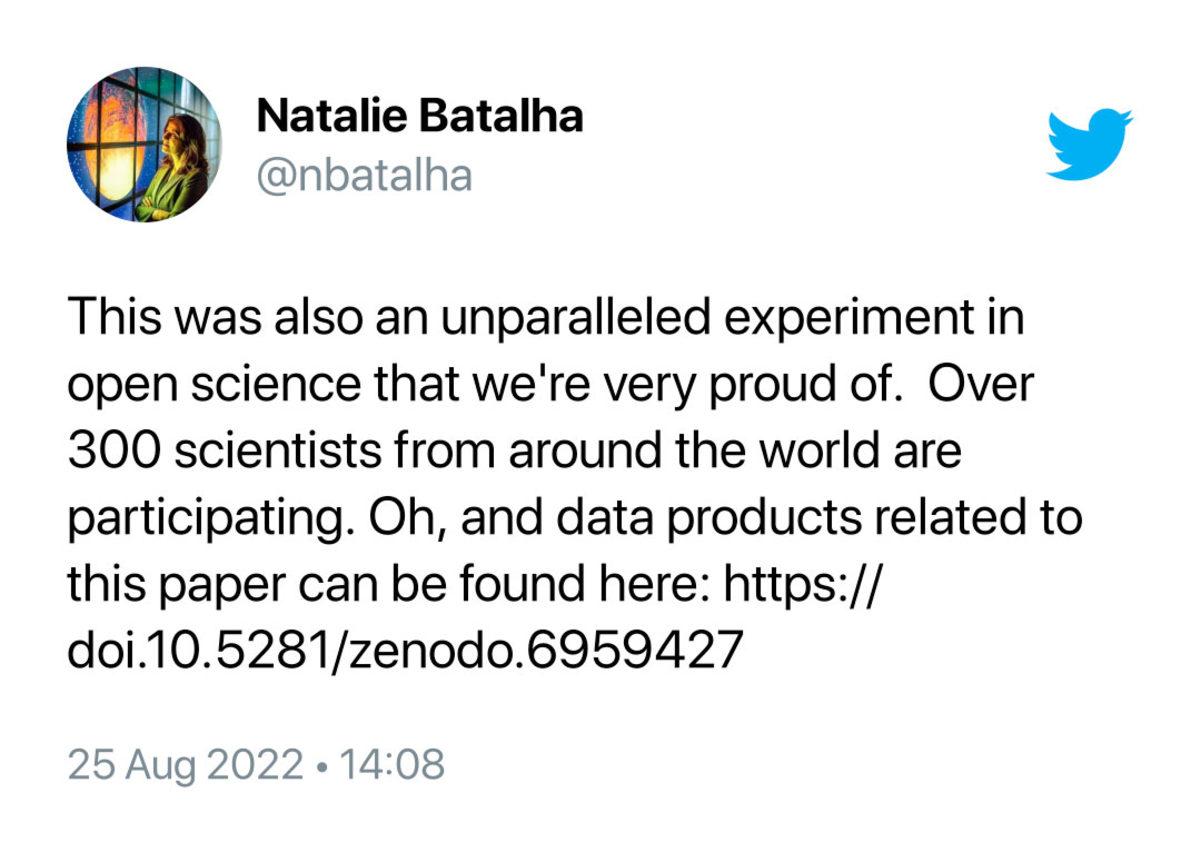Open the doi.10.5281/zenodo.6959427 link
The height and width of the screenshot is (852, 1200).
click(x=405, y=651)
